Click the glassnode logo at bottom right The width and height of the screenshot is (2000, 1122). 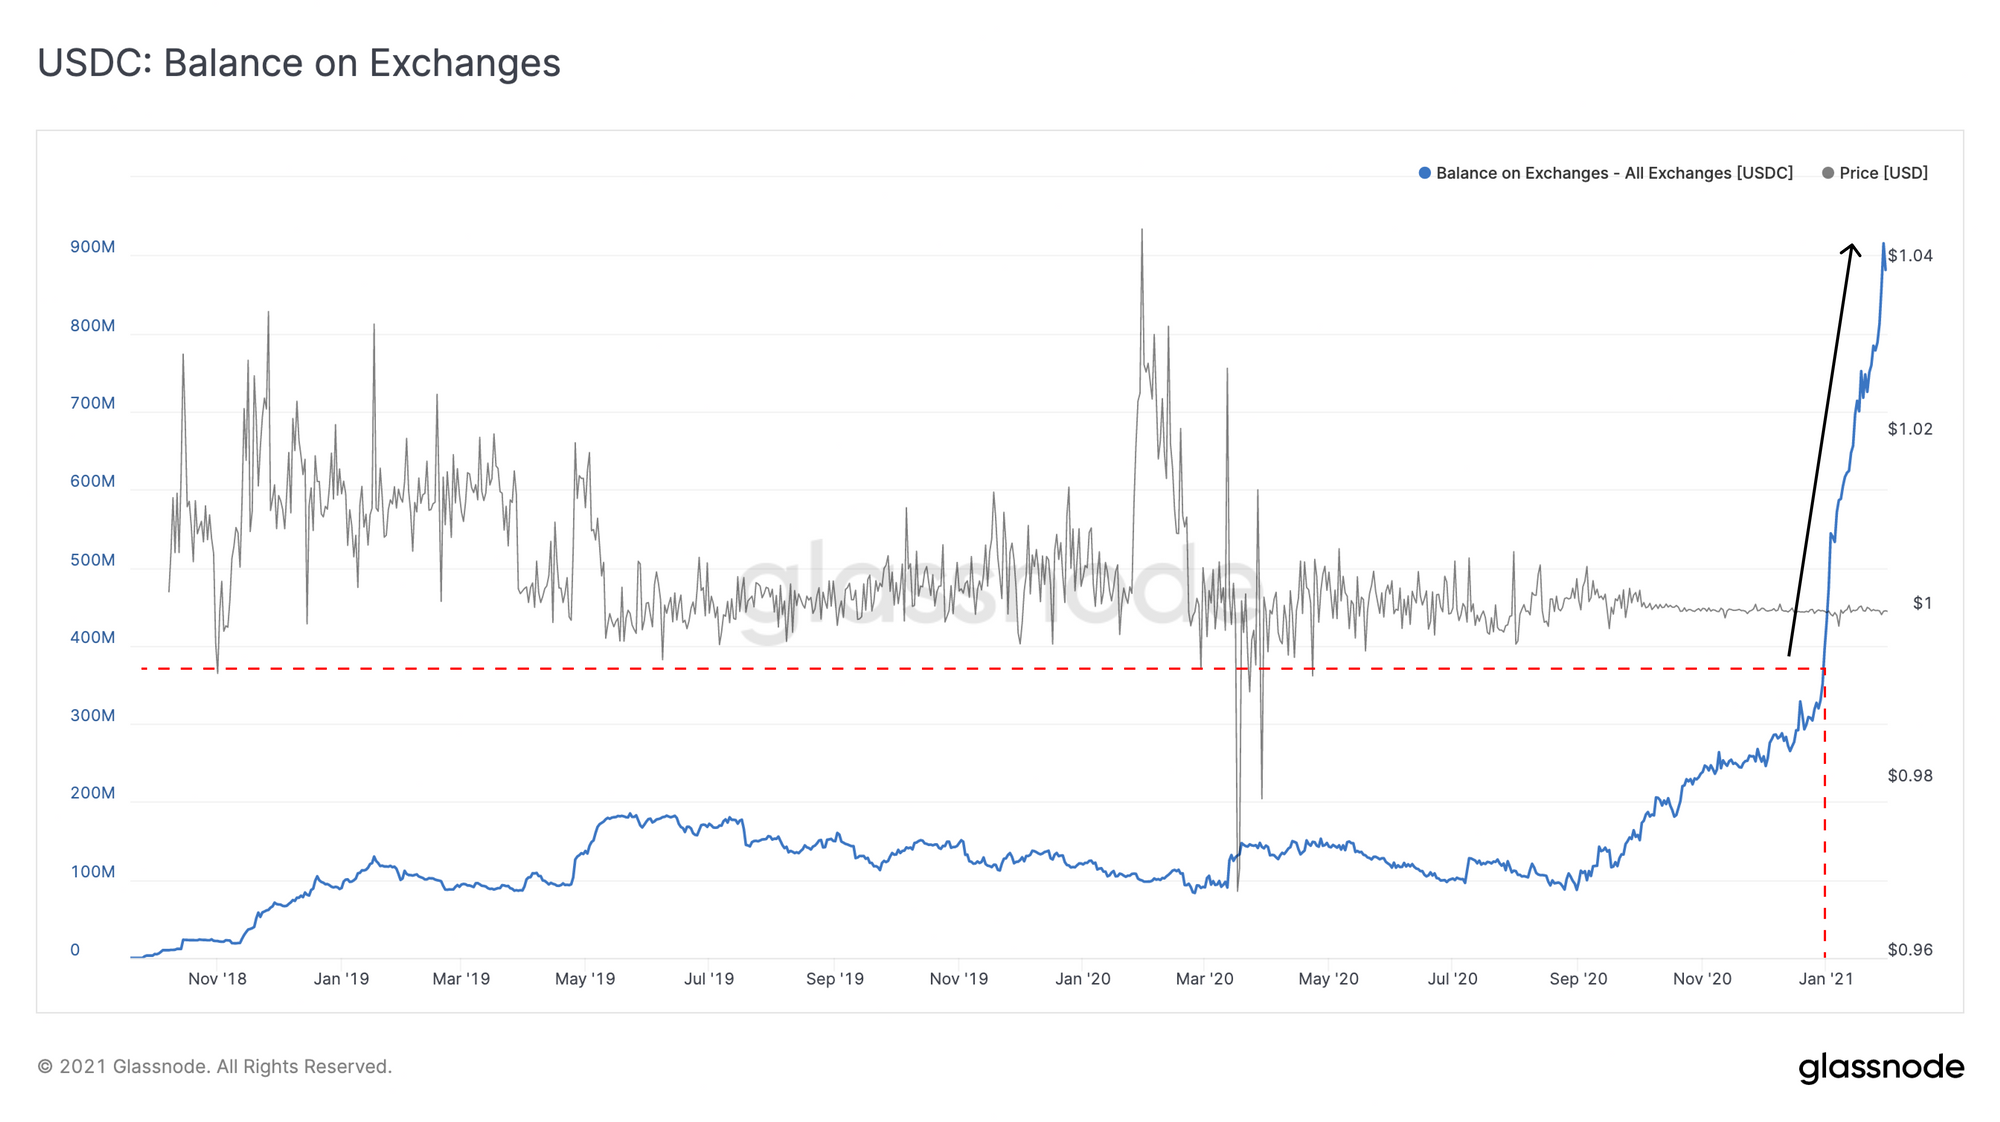1880,1067
